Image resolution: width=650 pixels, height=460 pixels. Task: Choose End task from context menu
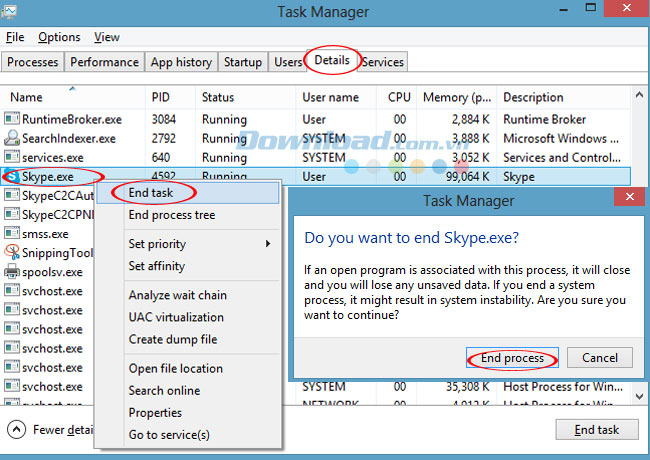[188, 193]
